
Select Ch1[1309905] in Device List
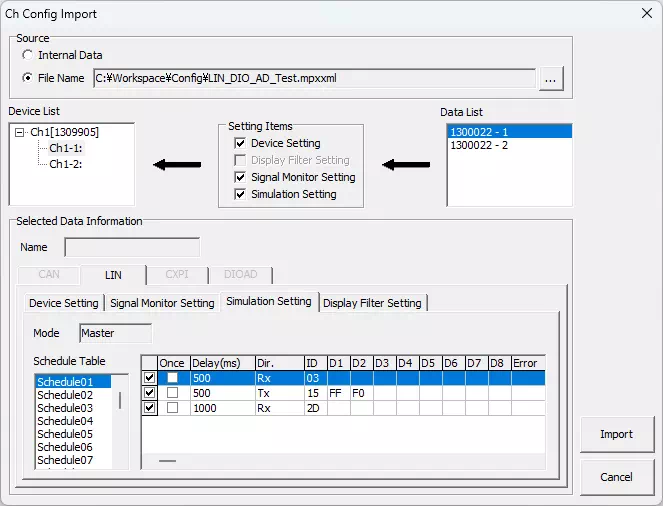(64, 132)
